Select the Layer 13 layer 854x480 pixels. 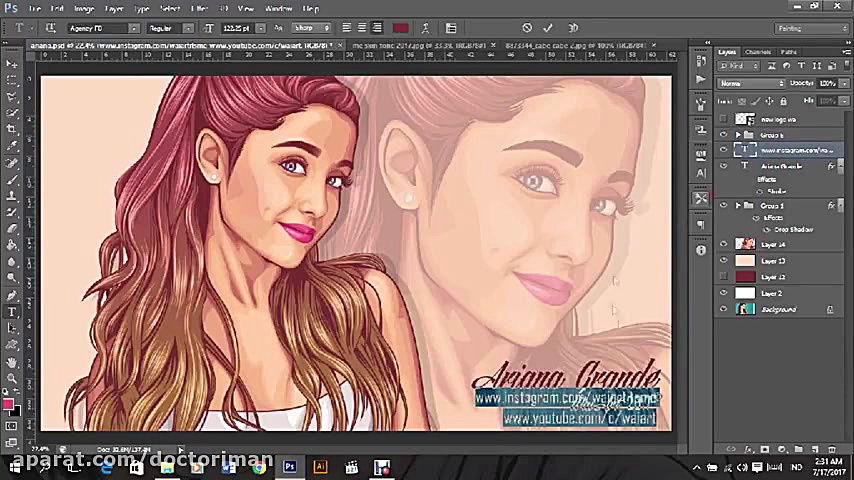point(772,261)
